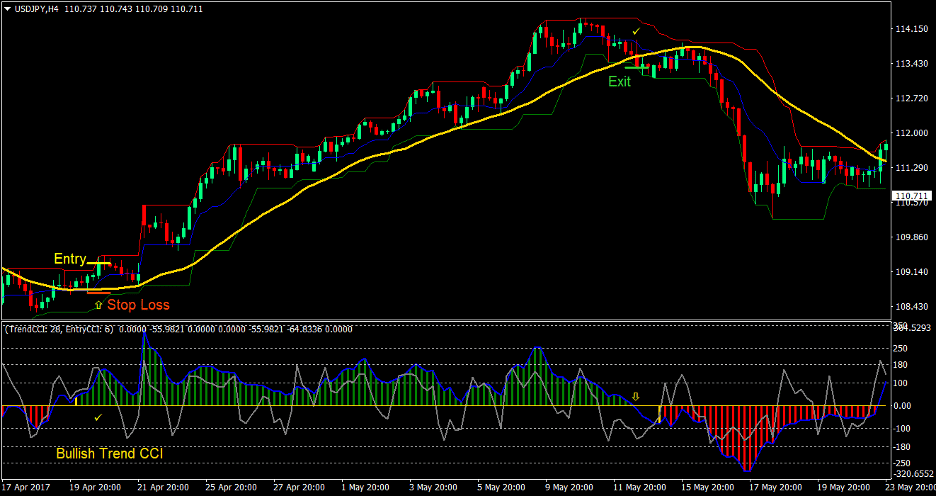The image size is (936, 496).
Task: Select the yellow up-arrow signal near Stop Loss
Action: click(x=98, y=305)
